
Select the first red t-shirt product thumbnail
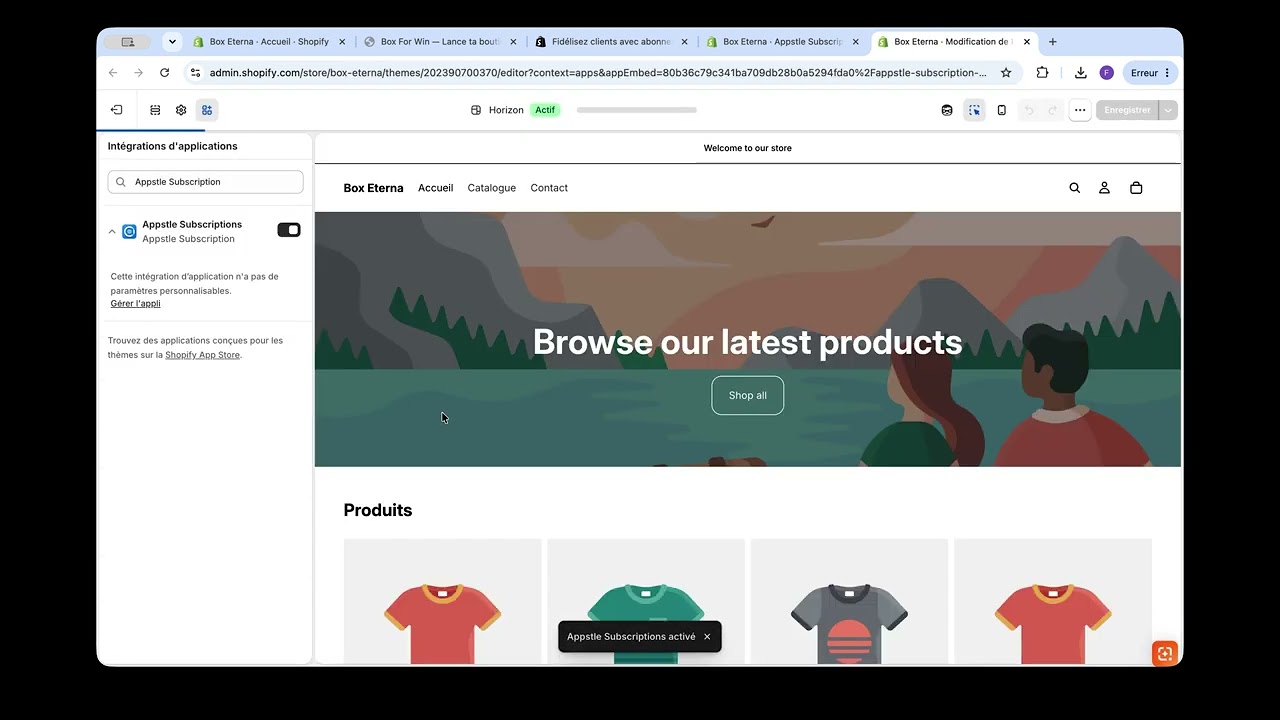click(442, 602)
